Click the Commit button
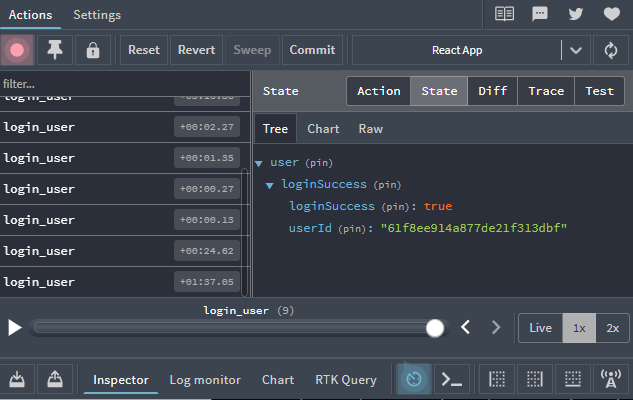633x400 pixels. click(x=312, y=50)
